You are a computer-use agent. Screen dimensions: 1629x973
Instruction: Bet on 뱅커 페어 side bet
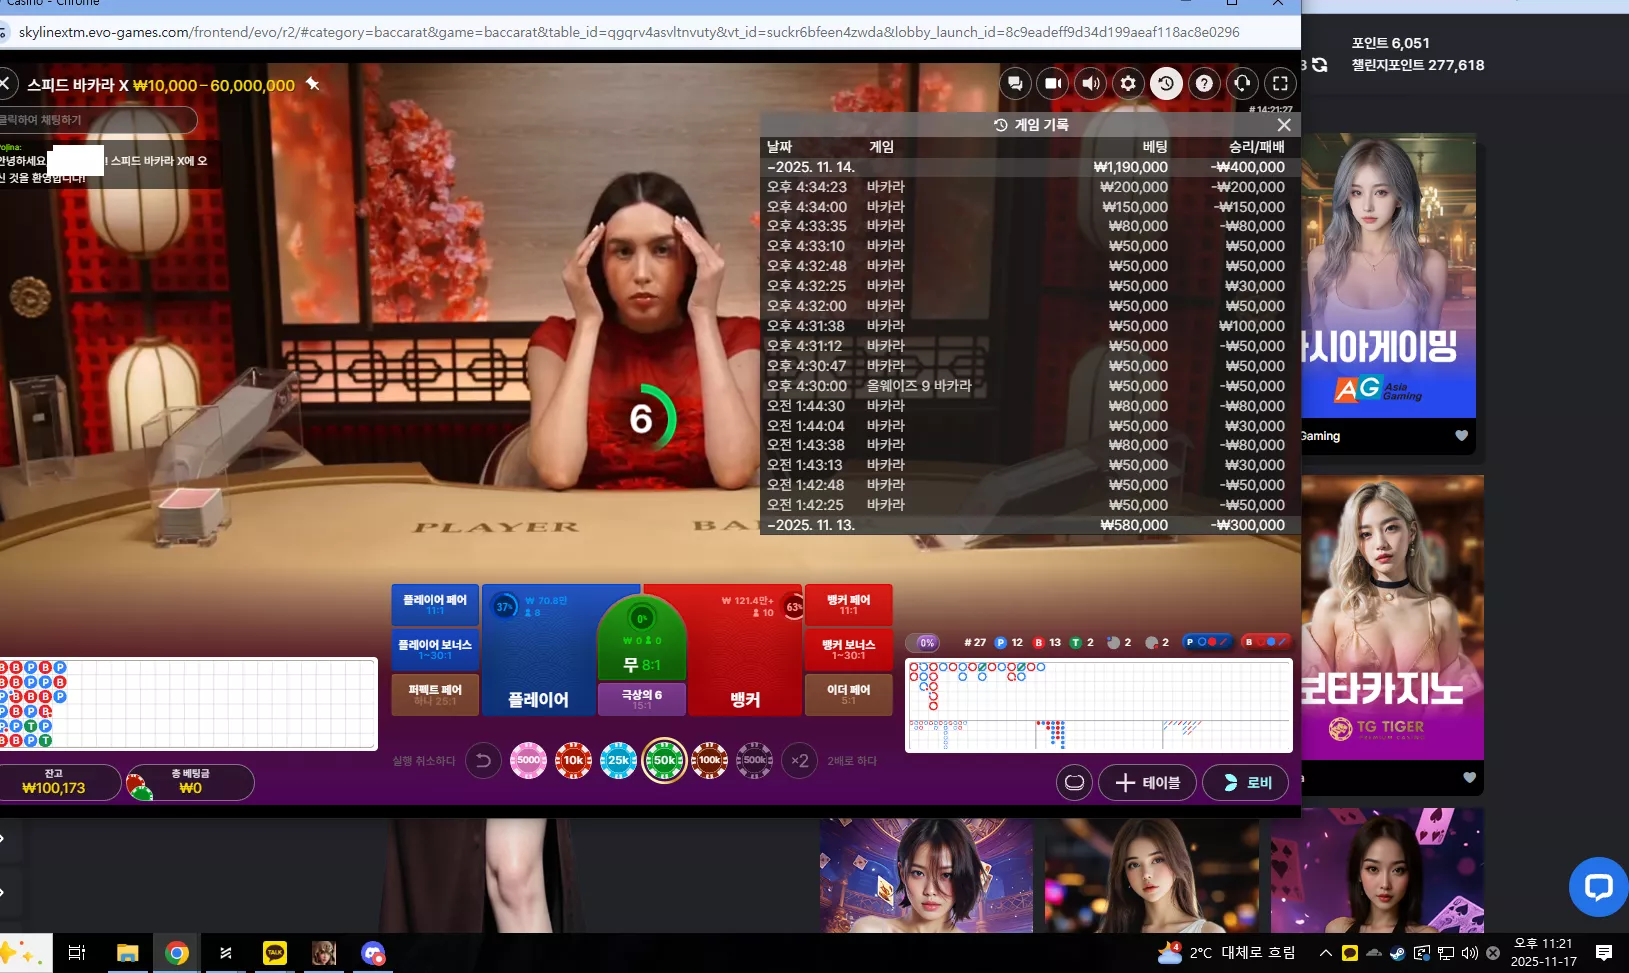coord(849,605)
